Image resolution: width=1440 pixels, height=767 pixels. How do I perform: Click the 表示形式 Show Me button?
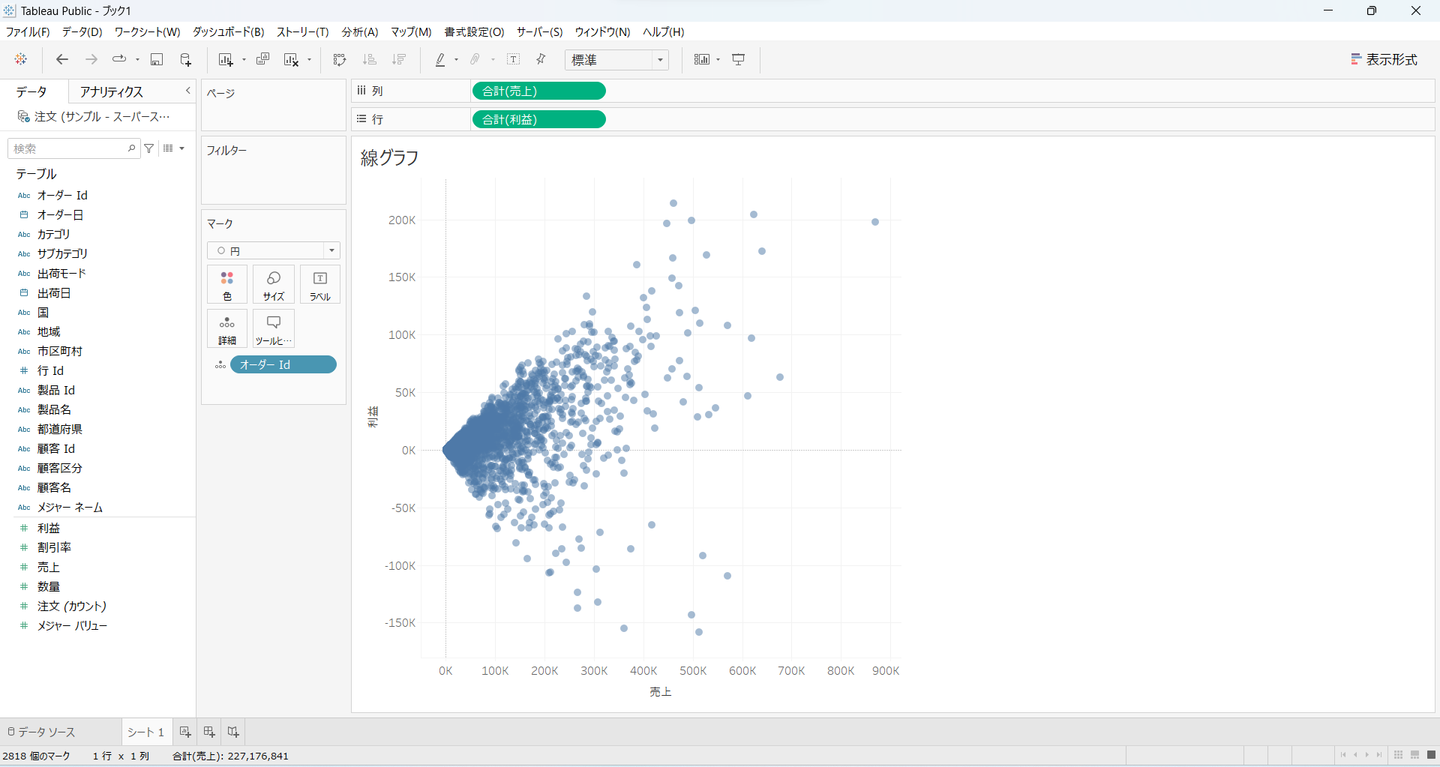pyautogui.click(x=1383, y=60)
